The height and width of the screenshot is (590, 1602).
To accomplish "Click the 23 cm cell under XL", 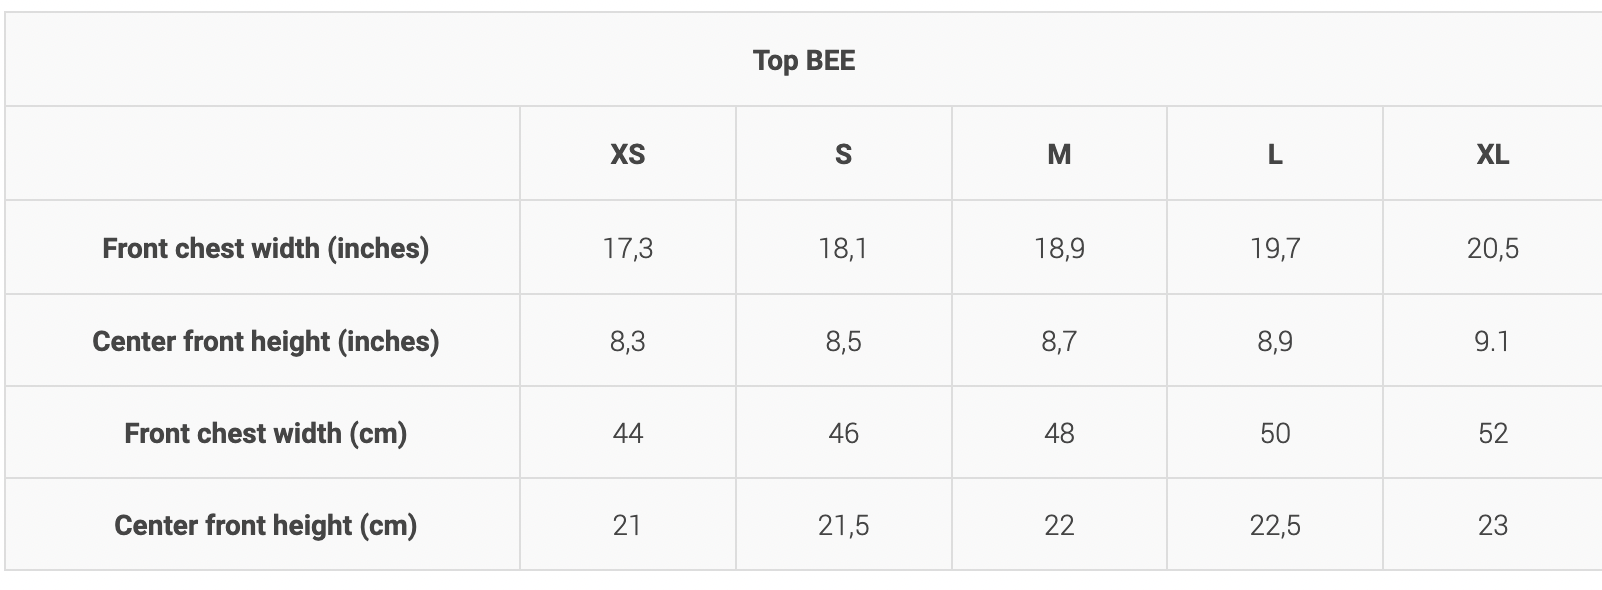I will point(1493,525).
